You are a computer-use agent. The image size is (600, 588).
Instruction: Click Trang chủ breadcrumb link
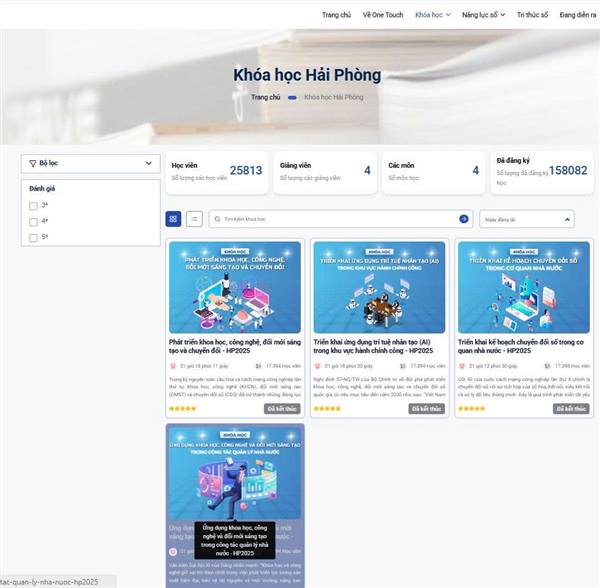(x=266, y=97)
